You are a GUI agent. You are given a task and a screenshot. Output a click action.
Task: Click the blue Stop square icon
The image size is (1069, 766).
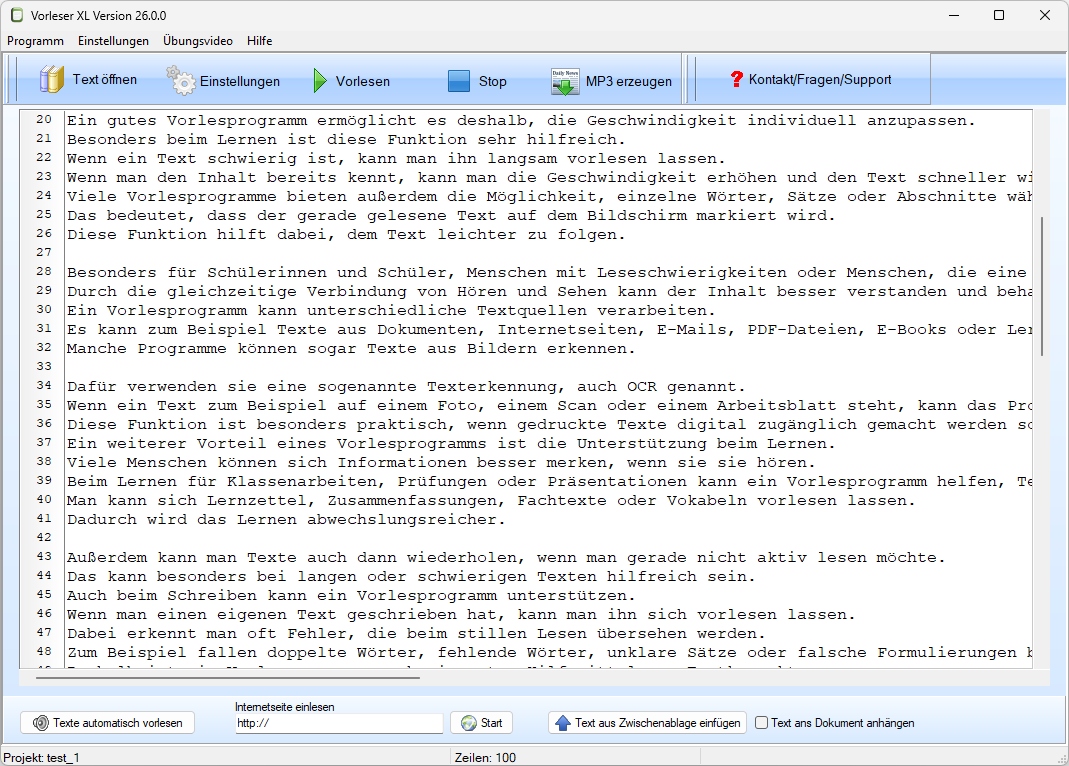tap(459, 81)
